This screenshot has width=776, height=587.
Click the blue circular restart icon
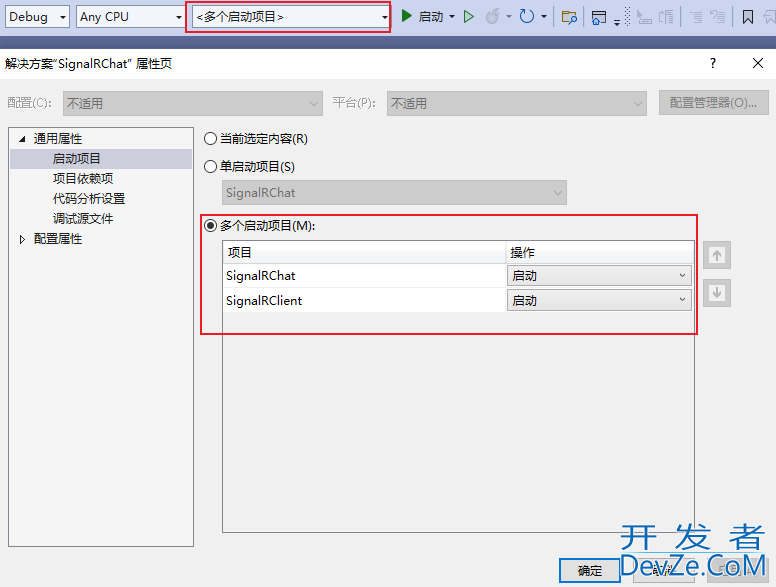coord(527,17)
